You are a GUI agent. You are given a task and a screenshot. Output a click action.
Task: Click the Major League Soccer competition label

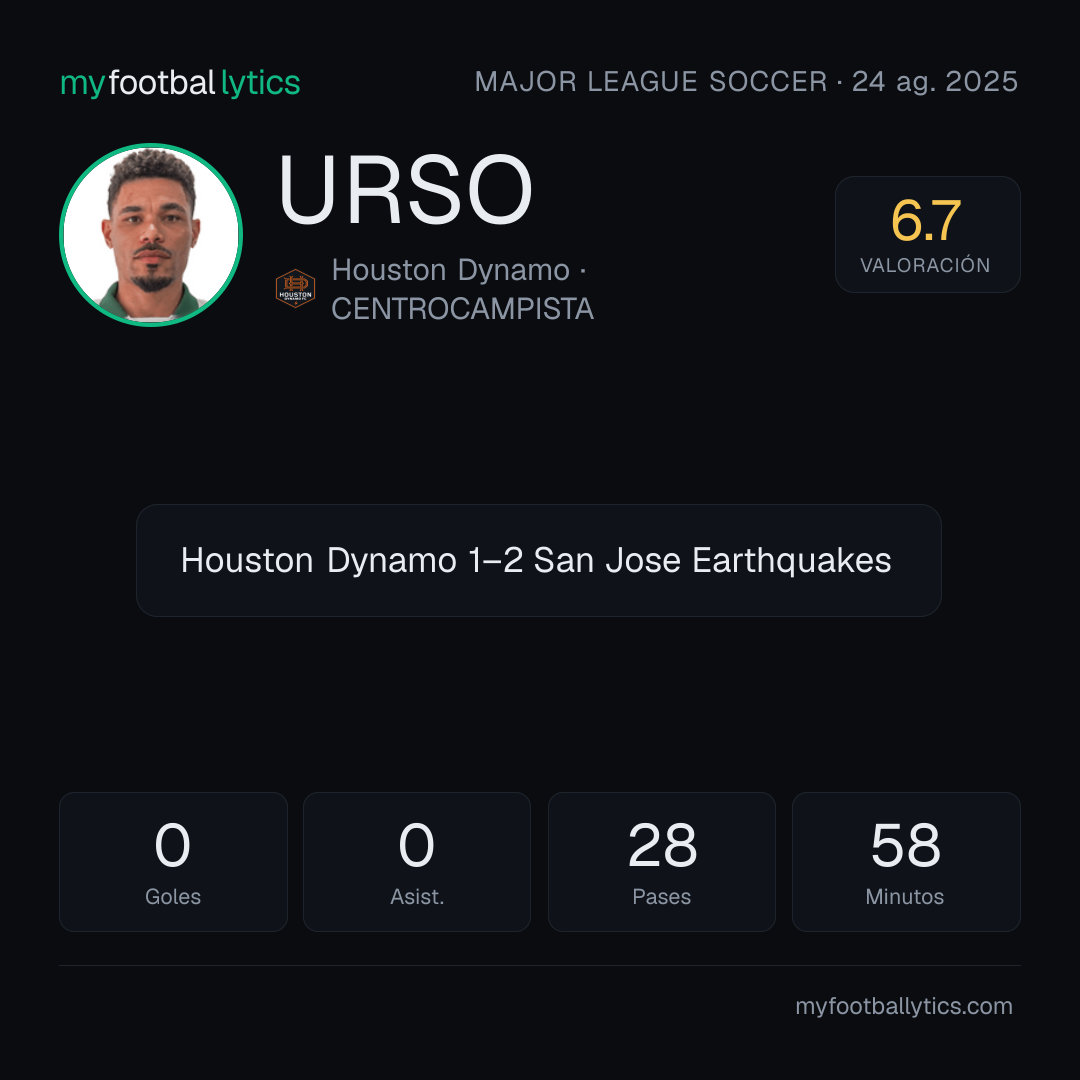[x=651, y=82]
